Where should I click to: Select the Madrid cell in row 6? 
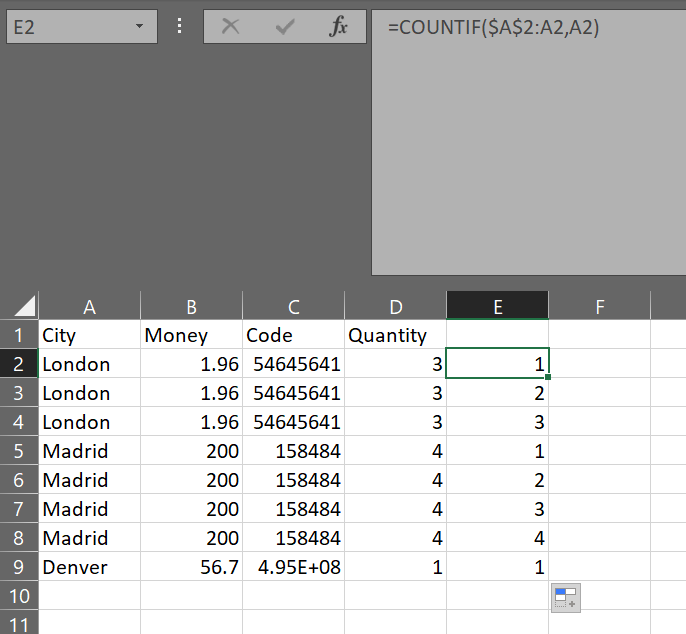(90, 480)
